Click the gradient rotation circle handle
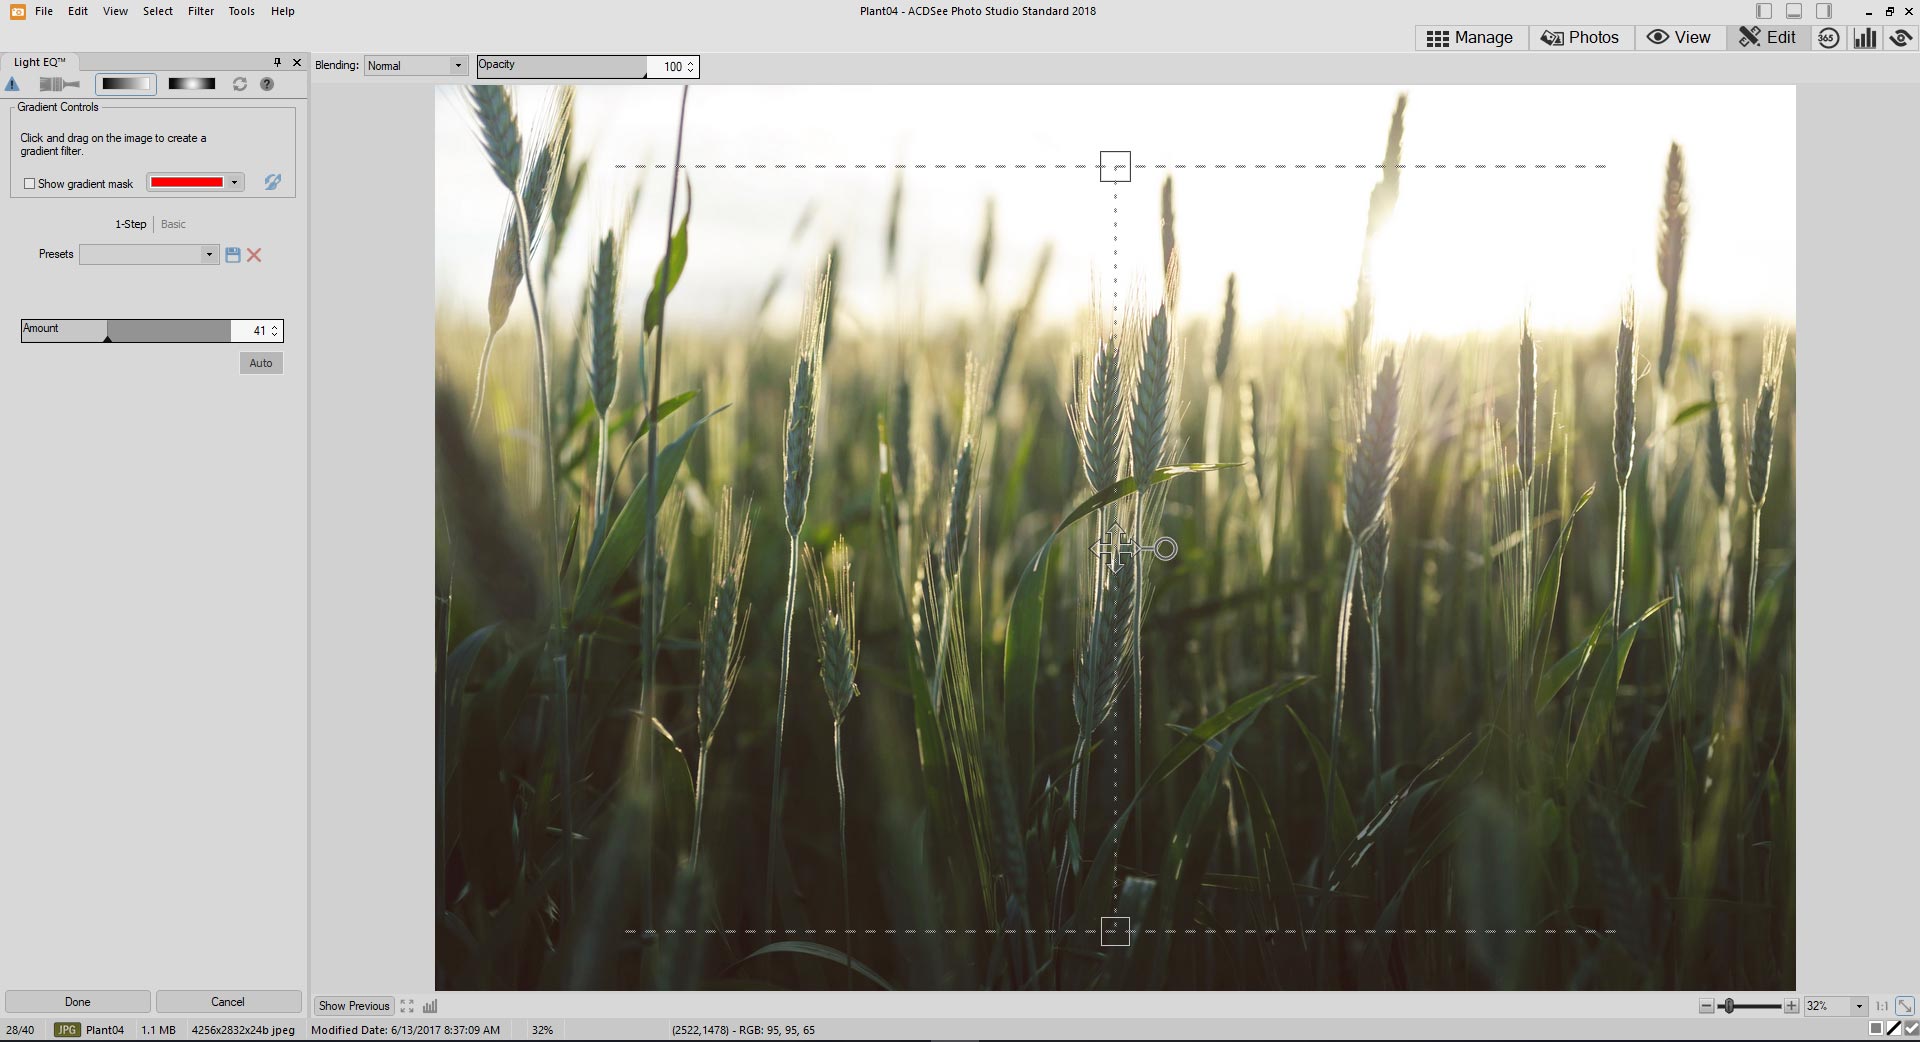 click(1166, 549)
